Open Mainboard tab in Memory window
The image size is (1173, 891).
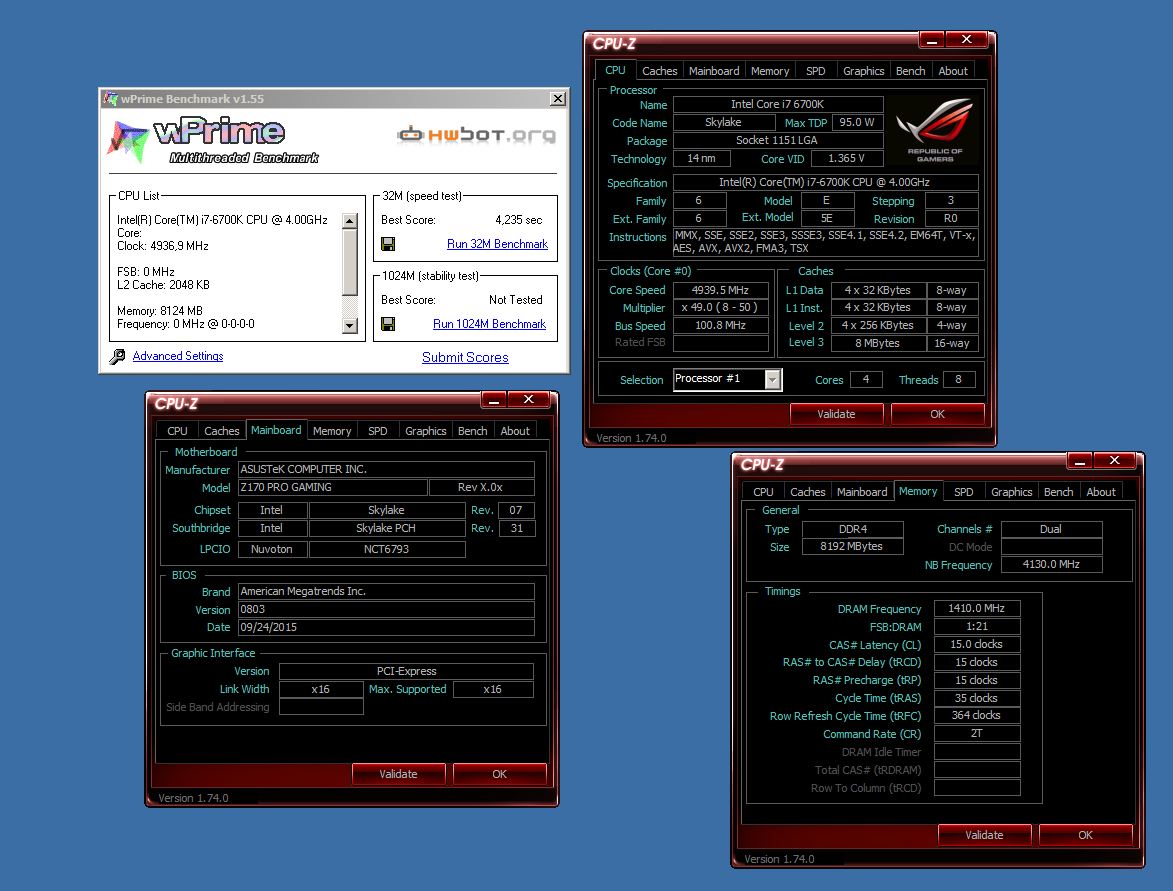pos(862,492)
